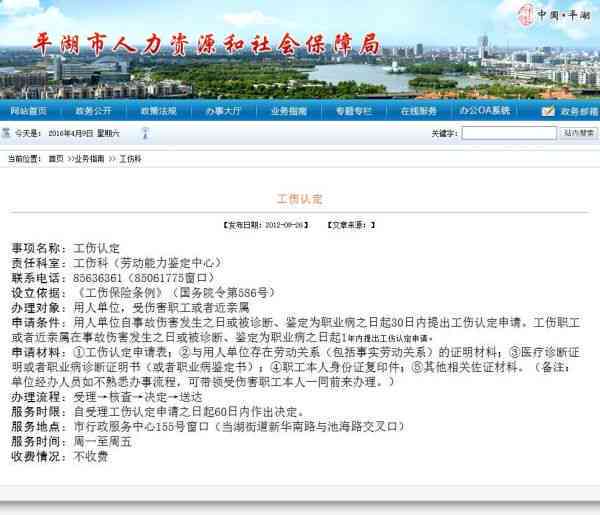Open the 专题专栏 menu item
Screen dimensions: 600x515
[x=354, y=111]
